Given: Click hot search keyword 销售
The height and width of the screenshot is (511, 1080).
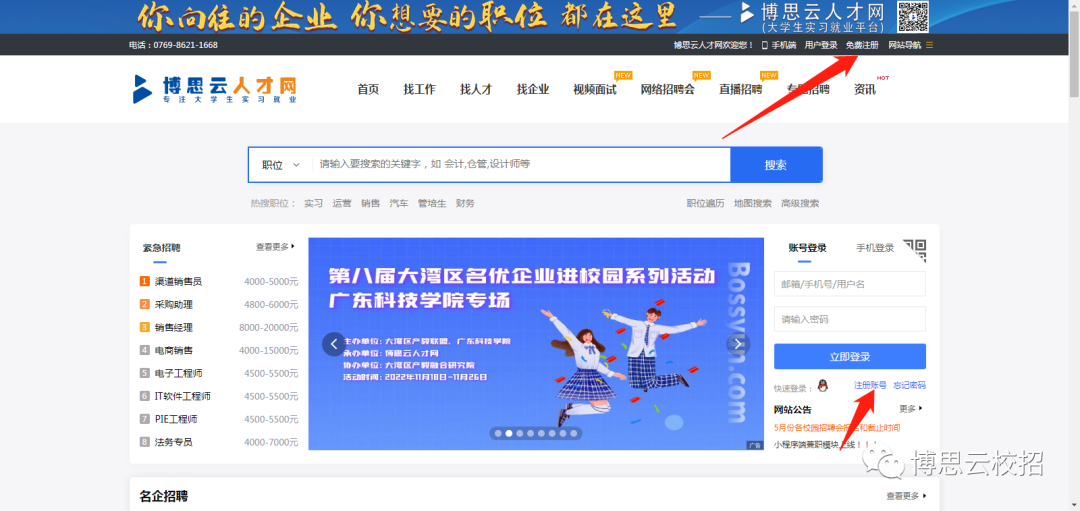Looking at the screenshot, I should click(x=371, y=203).
